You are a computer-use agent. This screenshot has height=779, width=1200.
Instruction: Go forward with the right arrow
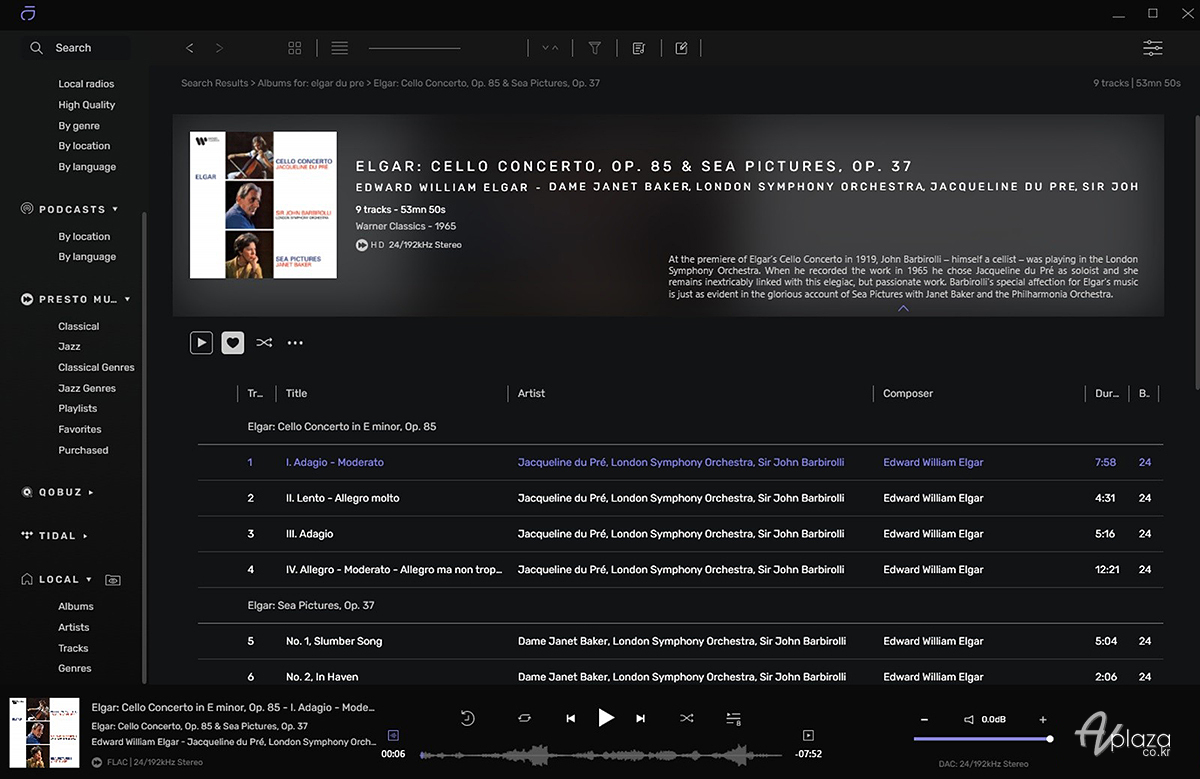219,47
